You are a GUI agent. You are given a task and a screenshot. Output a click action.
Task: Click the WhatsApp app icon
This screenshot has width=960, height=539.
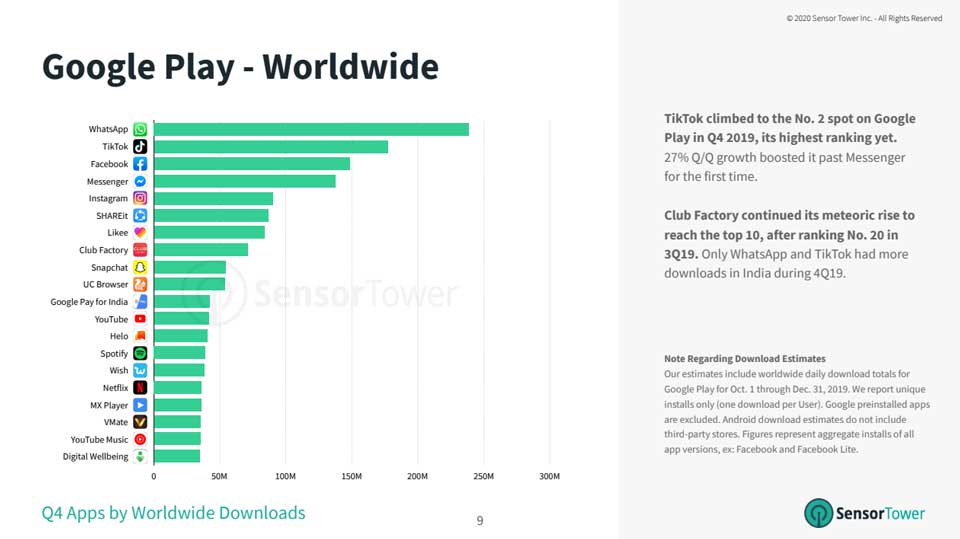[x=140, y=129]
